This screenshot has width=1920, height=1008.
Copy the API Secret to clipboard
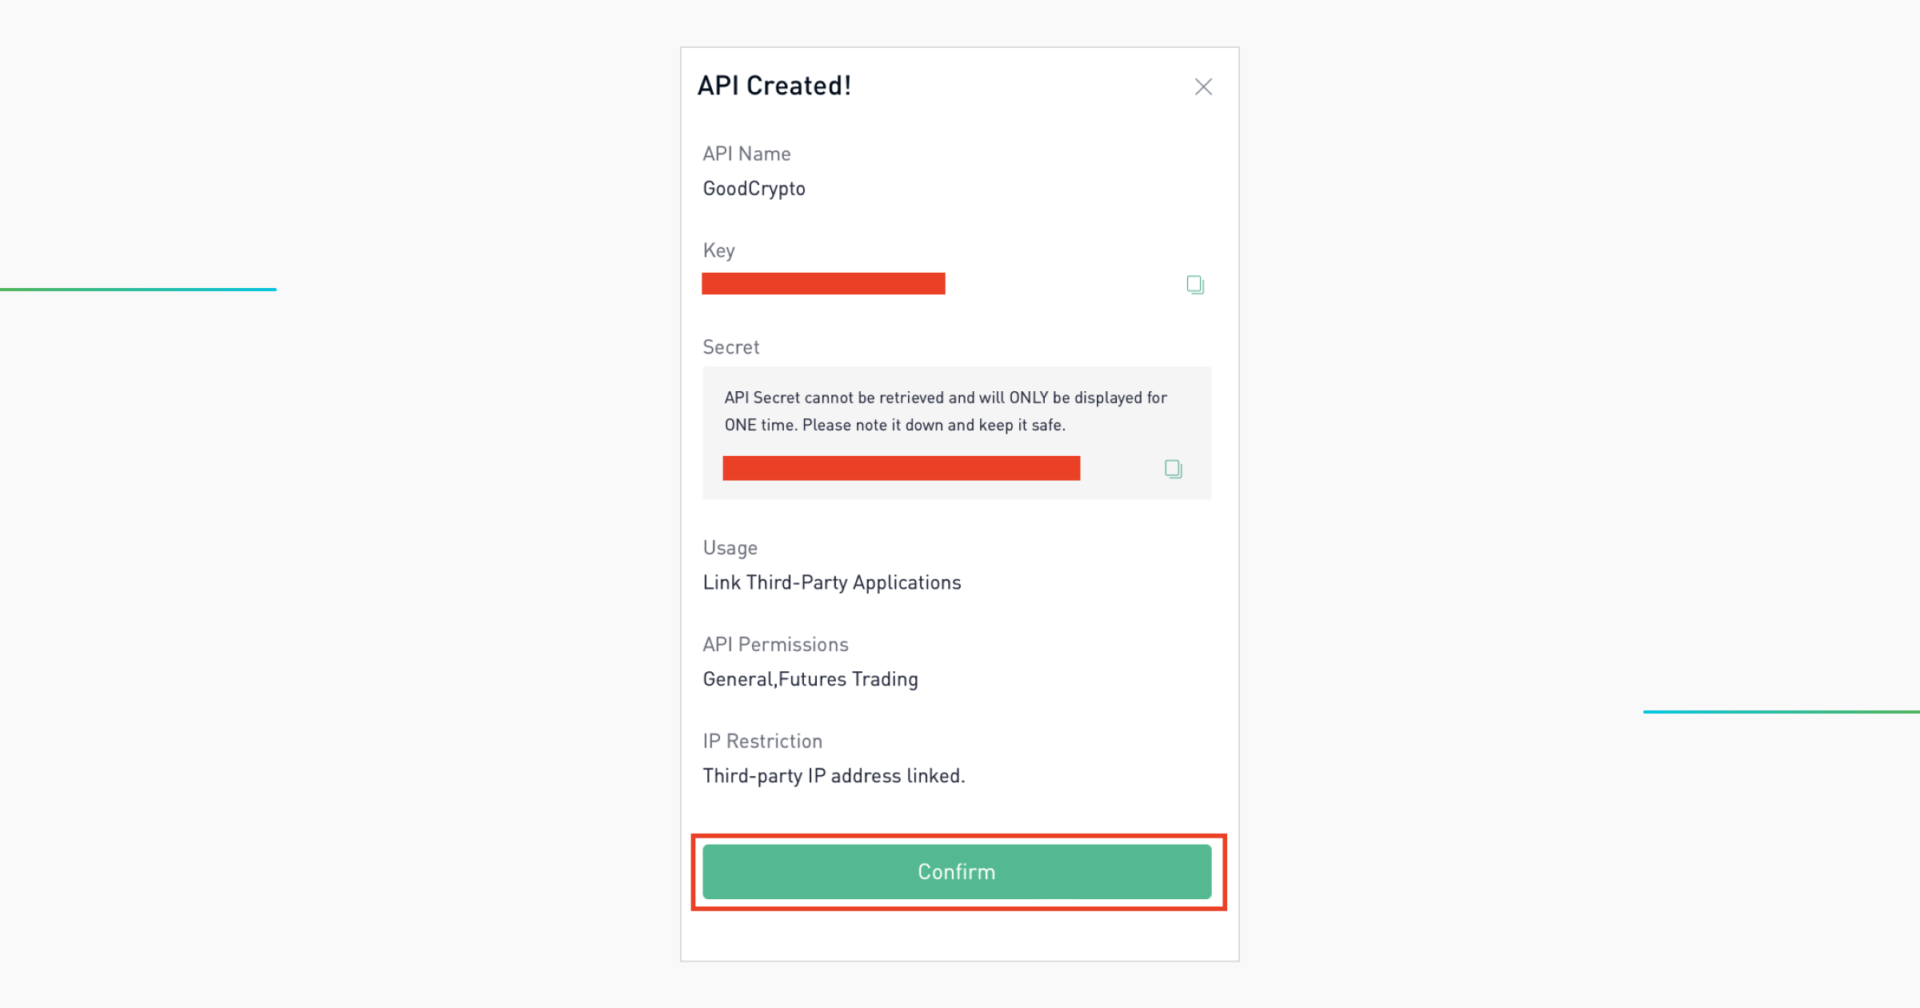tap(1173, 469)
